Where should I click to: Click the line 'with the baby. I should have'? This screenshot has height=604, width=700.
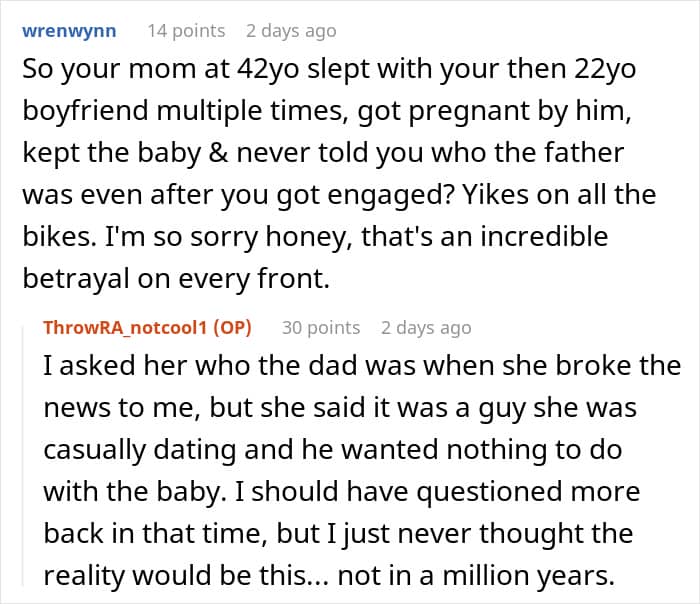click(342, 492)
